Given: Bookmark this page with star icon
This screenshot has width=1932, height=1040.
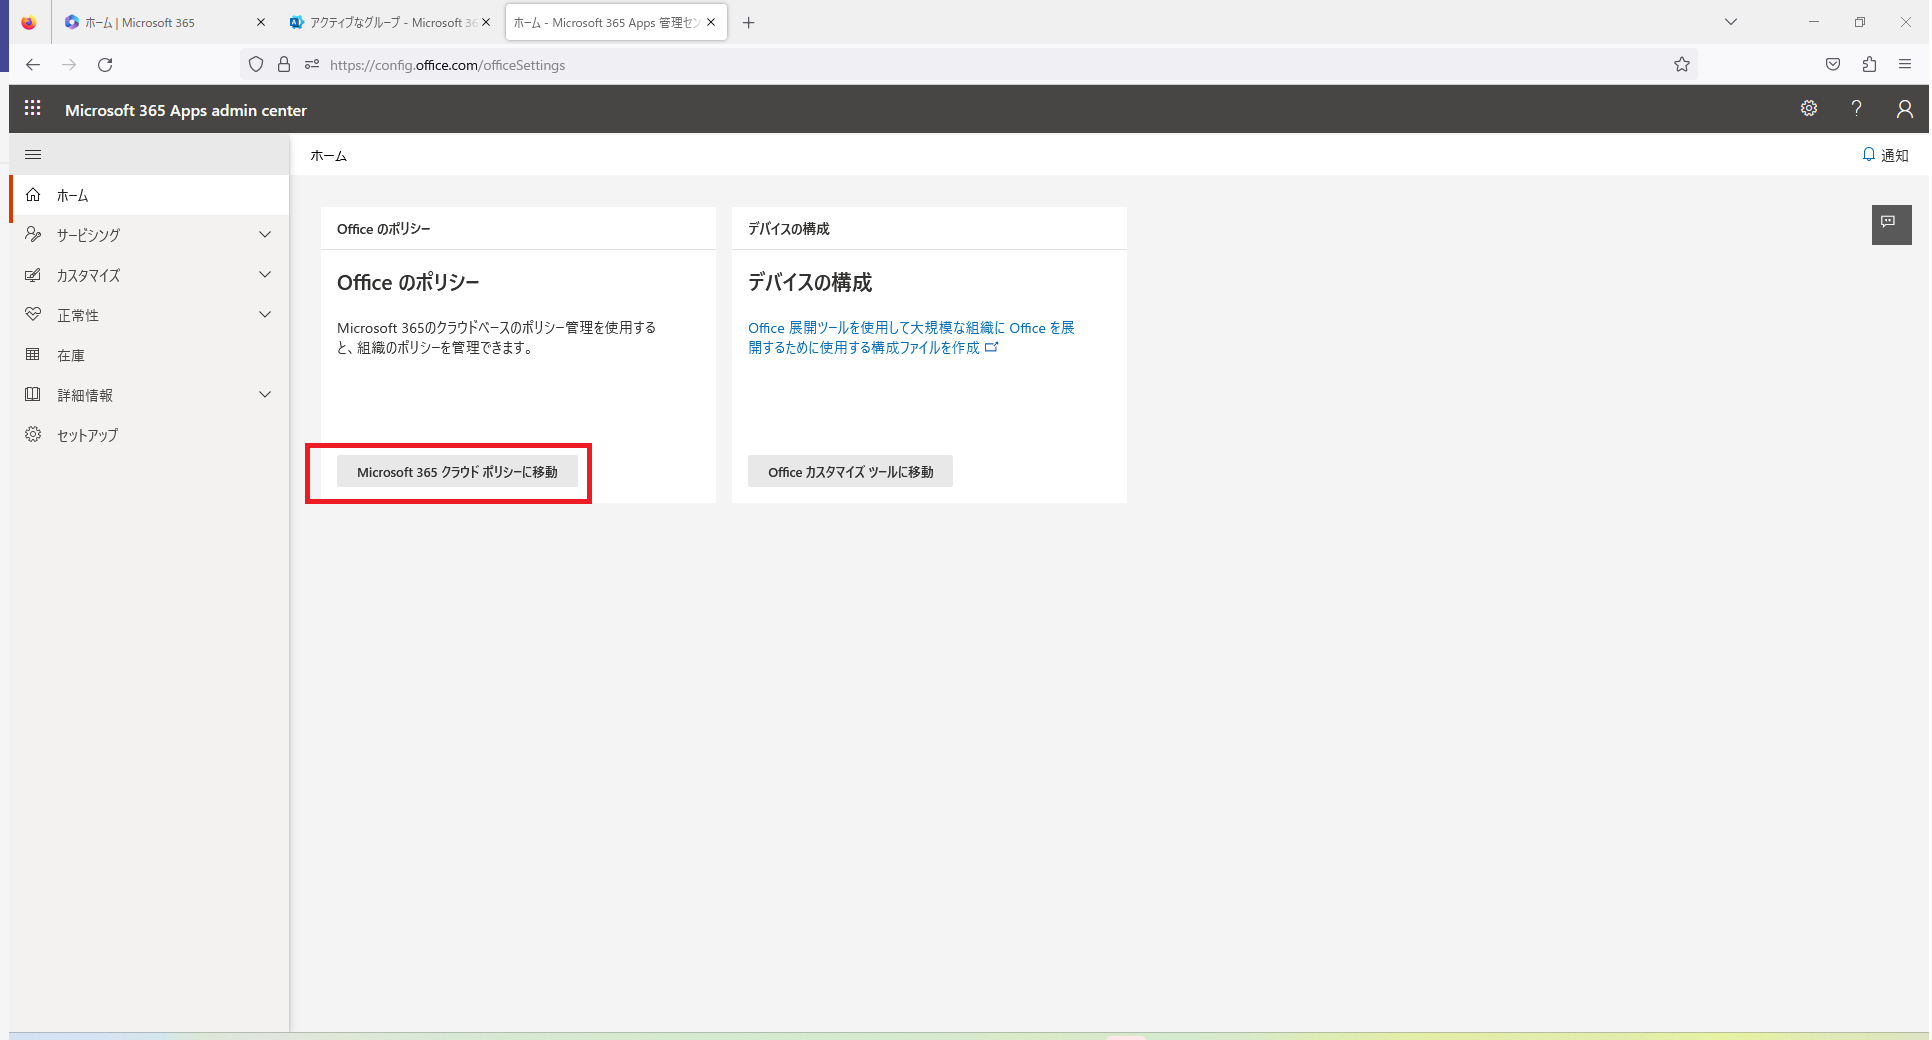Looking at the screenshot, I should coord(1682,65).
